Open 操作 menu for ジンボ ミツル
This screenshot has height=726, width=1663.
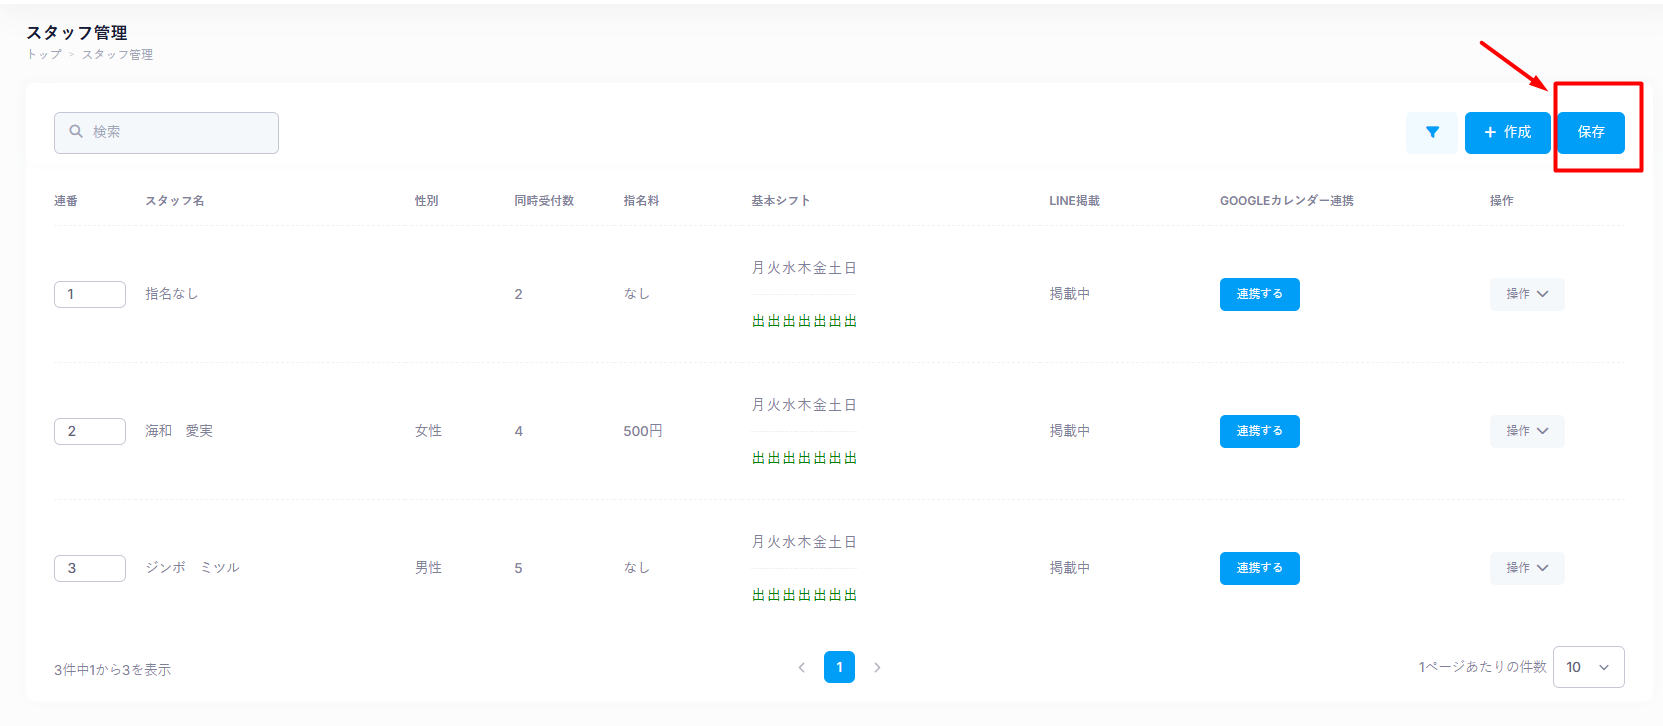[x=1526, y=568]
